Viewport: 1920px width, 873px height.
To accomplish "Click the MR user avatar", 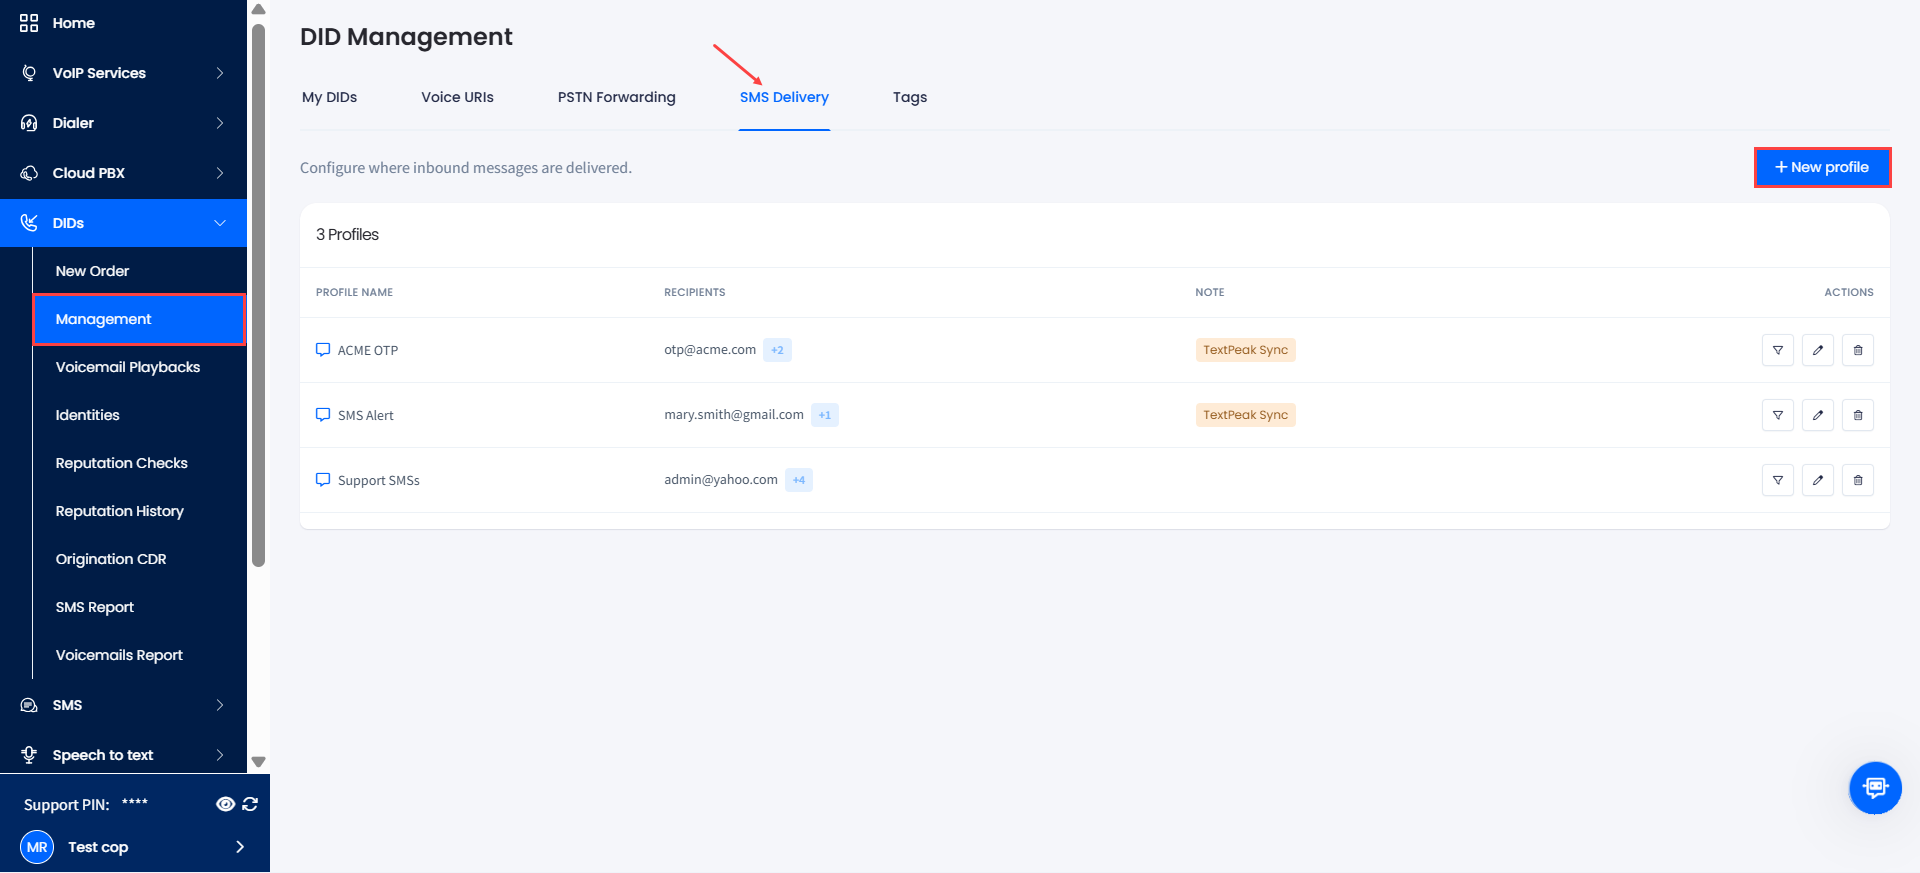I will [37, 847].
